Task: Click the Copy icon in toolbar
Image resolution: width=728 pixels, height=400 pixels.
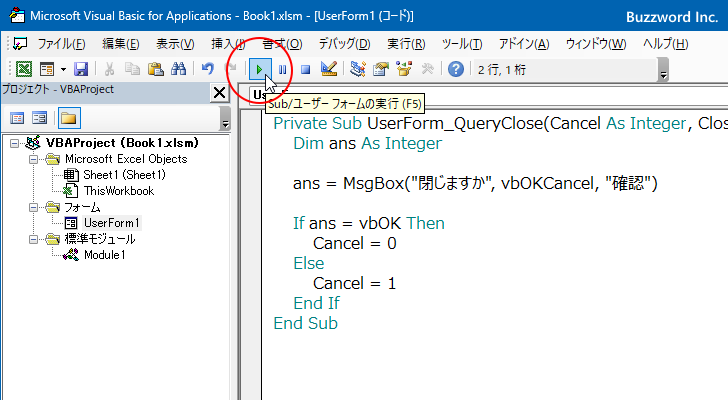Action: click(x=132, y=70)
